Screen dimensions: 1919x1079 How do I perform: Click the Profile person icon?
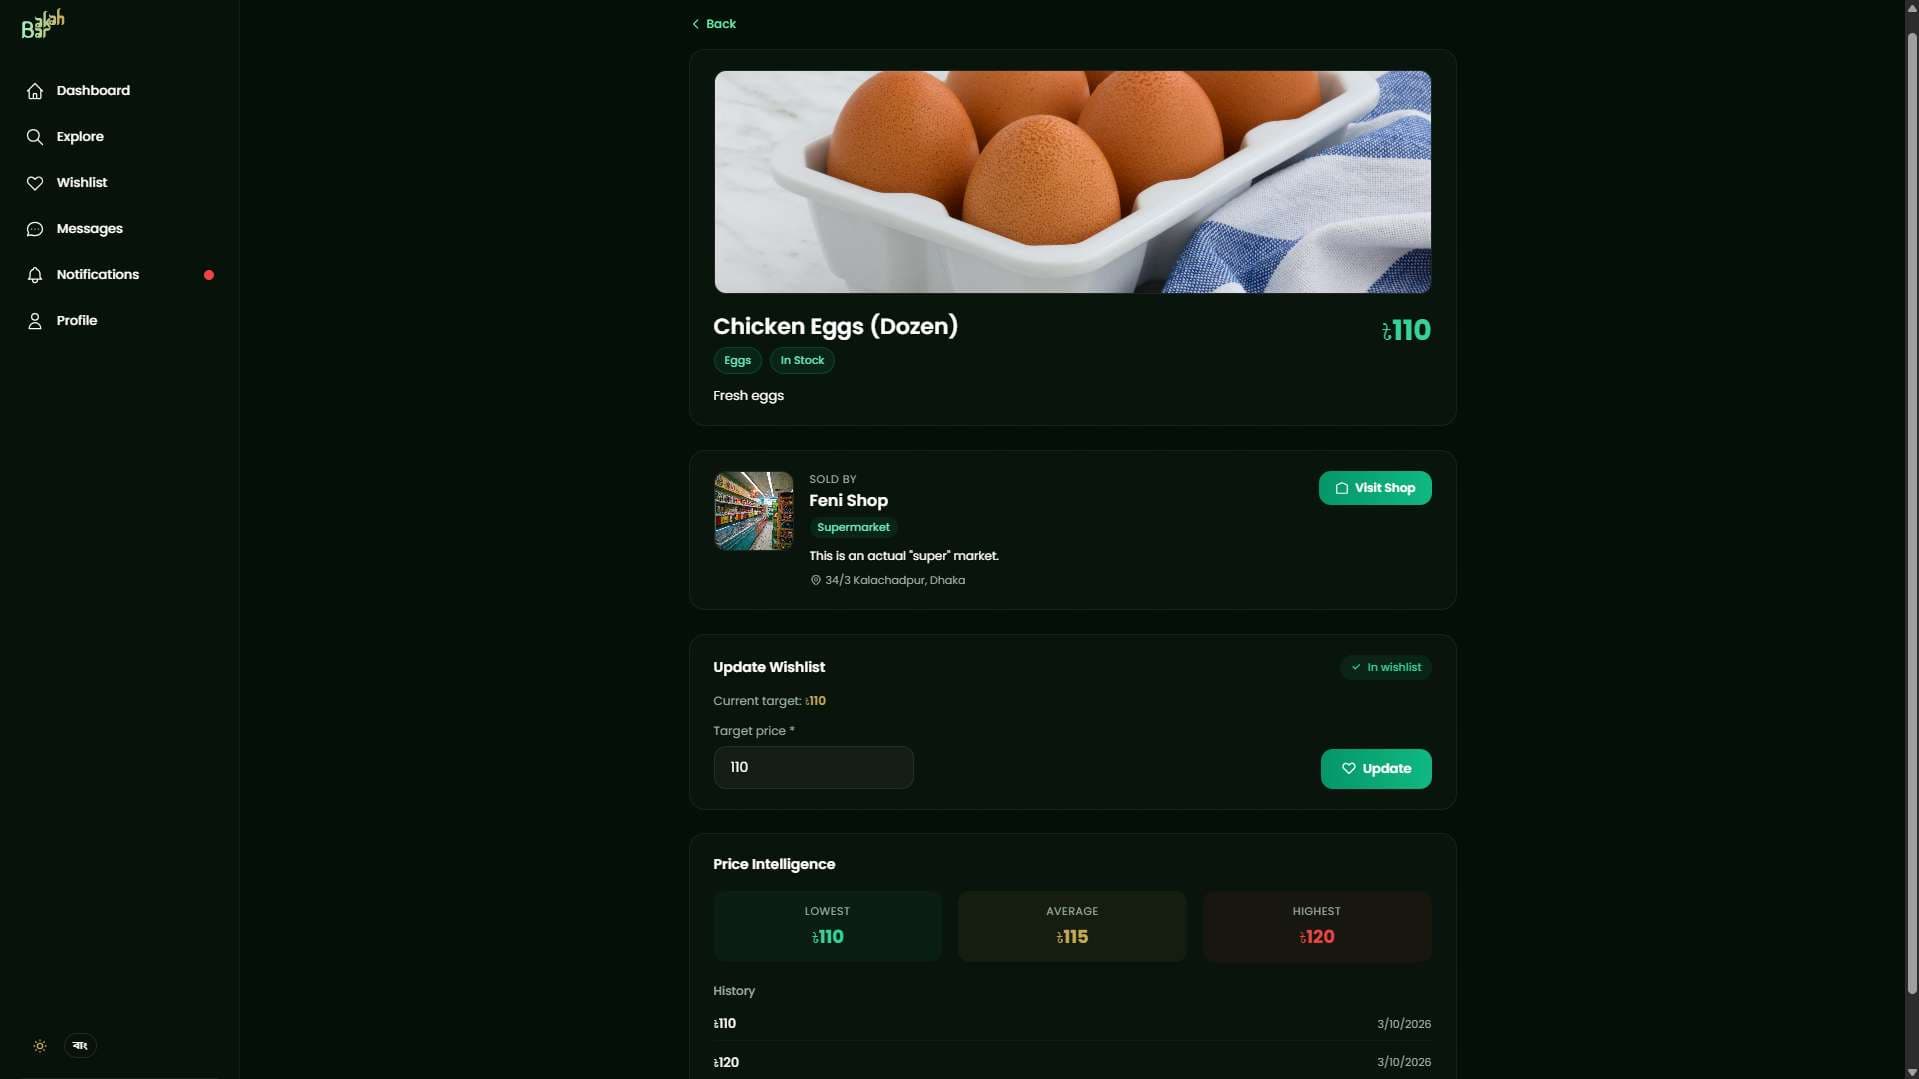(x=35, y=321)
